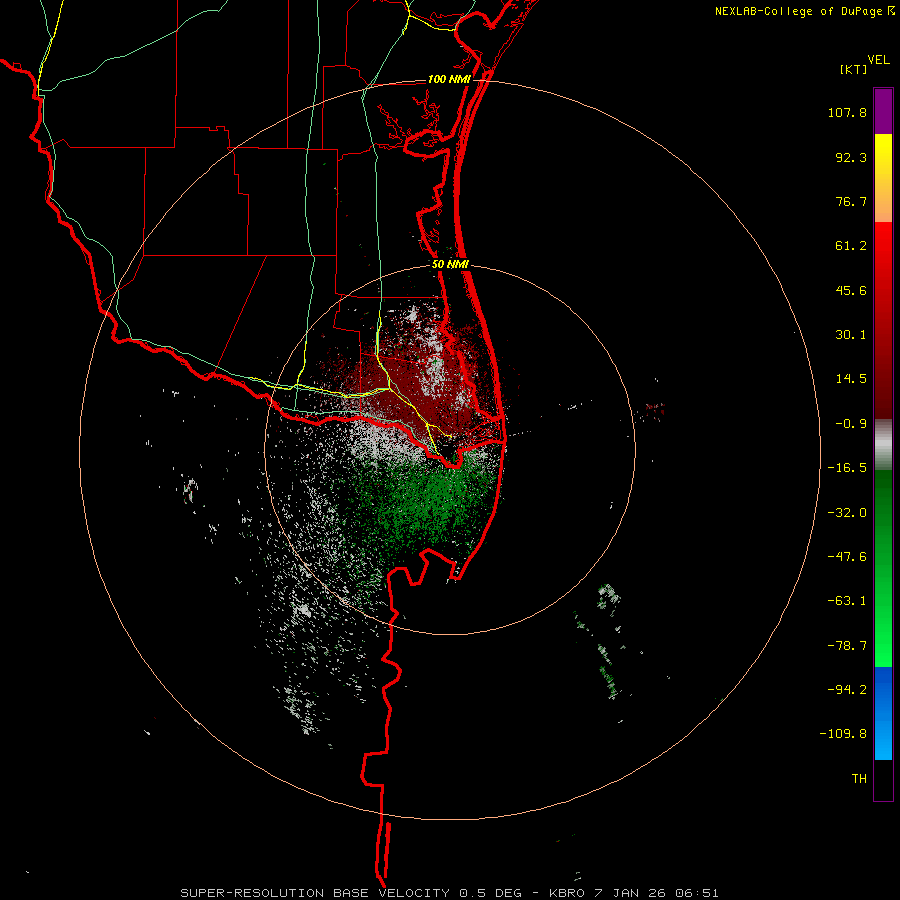The image size is (900, 900).
Task: Click the -32.0 velocity scale value
Action: click(x=847, y=513)
